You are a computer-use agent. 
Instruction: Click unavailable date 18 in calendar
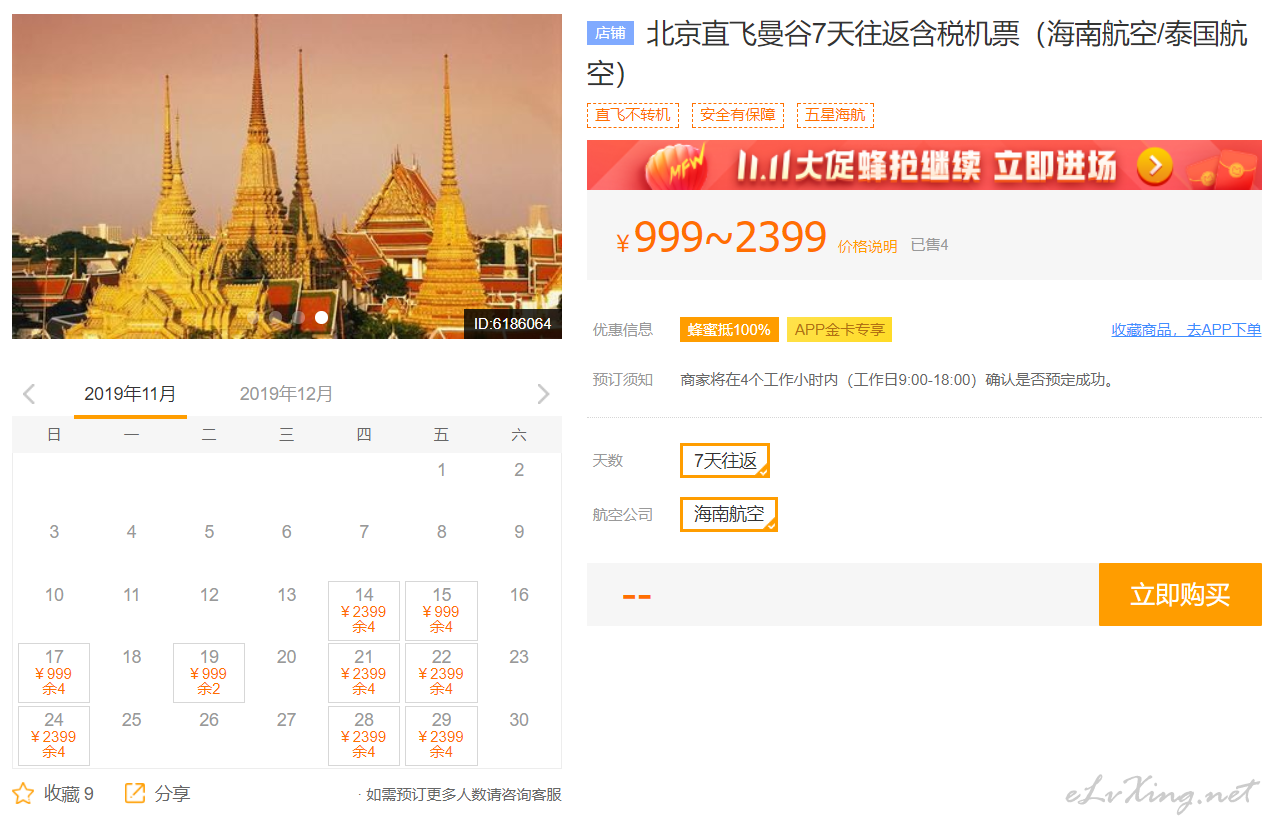click(132, 657)
